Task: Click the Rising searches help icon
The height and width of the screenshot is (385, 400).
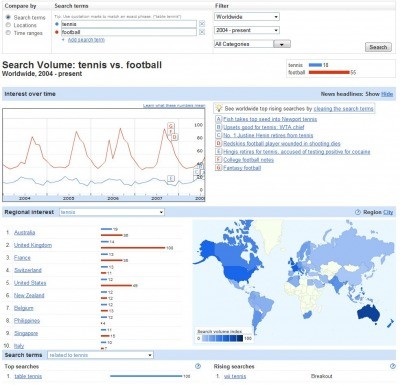Action: coord(393,366)
